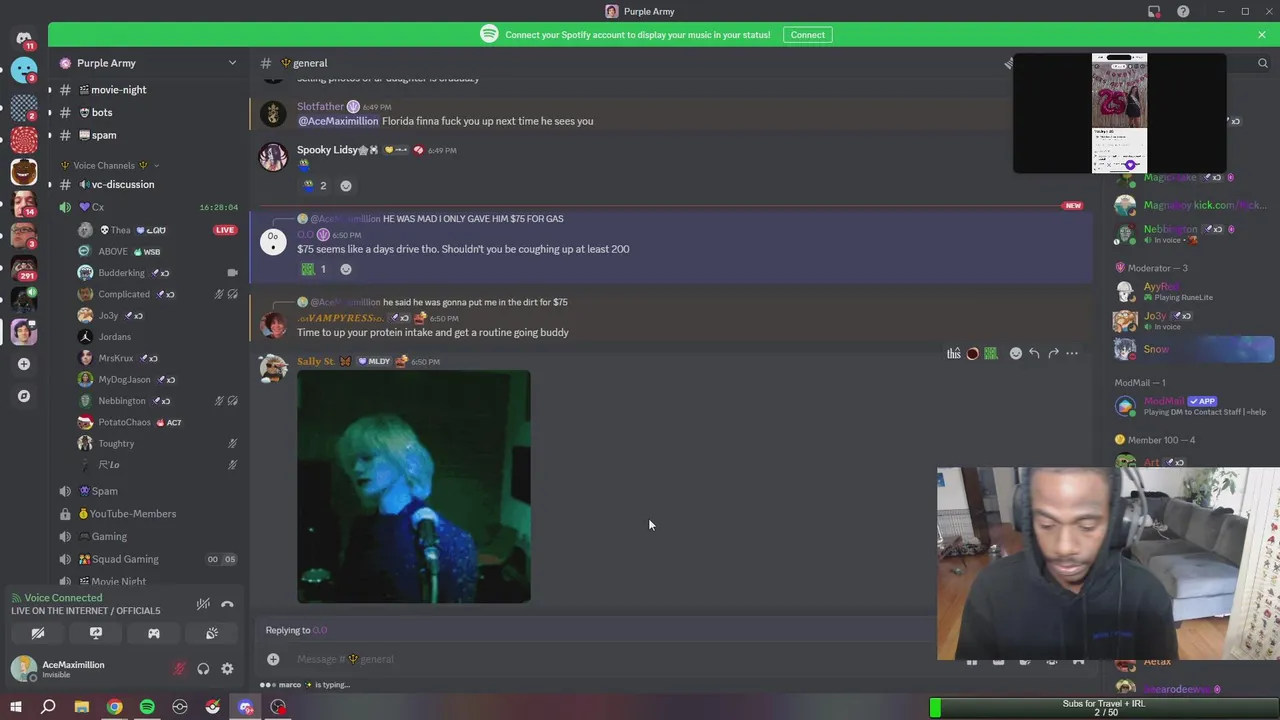Screen dimensions: 1280x720
Task: Open Spotify from taskbar
Action: (147, 707)
